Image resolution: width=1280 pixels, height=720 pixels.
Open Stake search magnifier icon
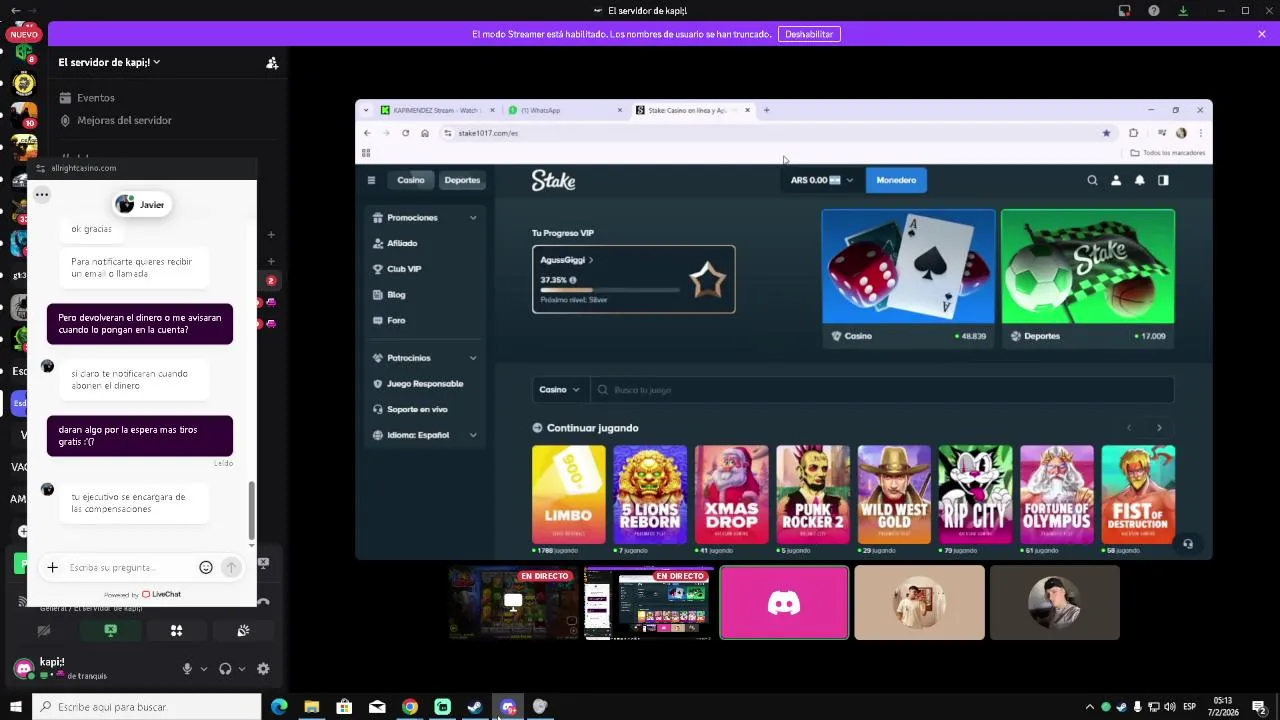[x=1092, y=180]
